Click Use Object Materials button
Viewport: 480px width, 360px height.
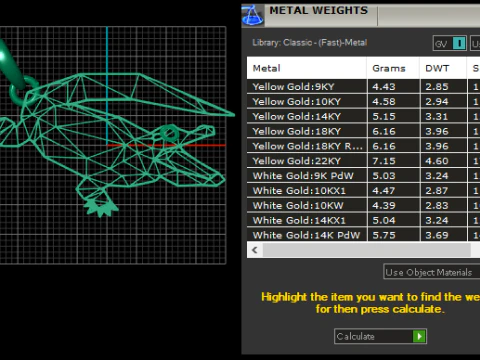point(431,272)
